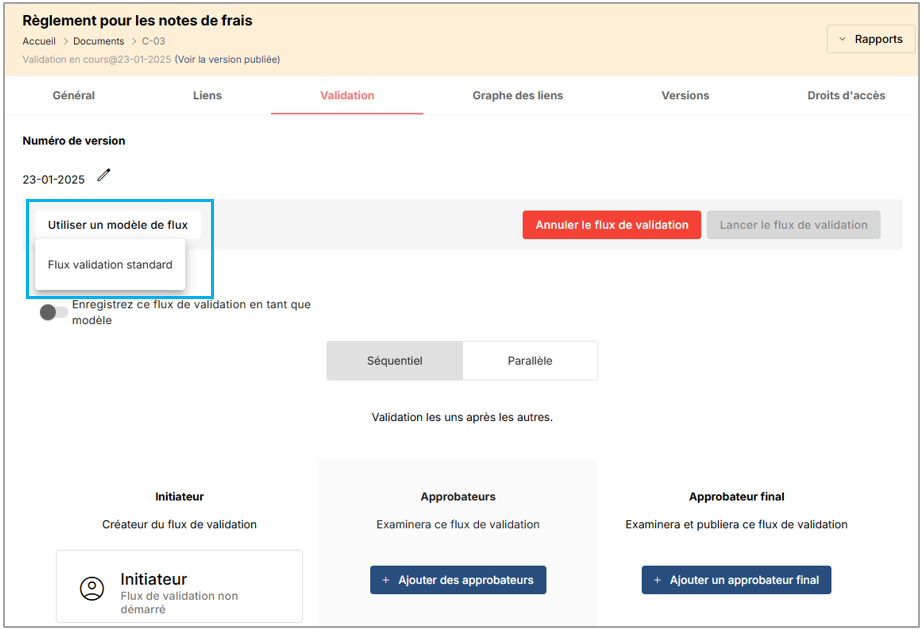The width and height of the screenshot is (923, 630).
Task: Go to Graphe des liens tab
Action: pyautogui.click(x=517, y=96)
